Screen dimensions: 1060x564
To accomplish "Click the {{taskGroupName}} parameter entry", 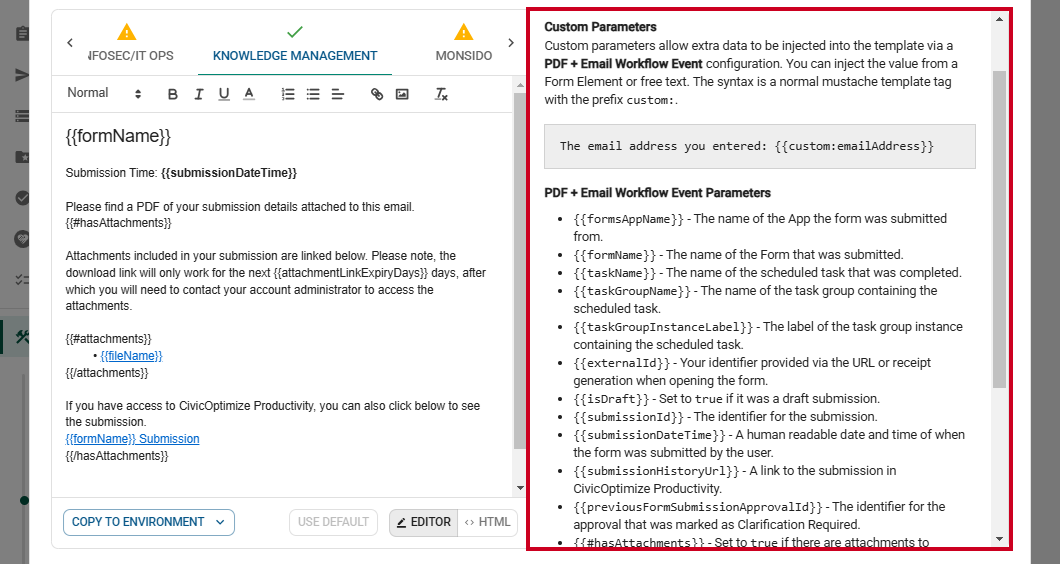I will [632, 291].
